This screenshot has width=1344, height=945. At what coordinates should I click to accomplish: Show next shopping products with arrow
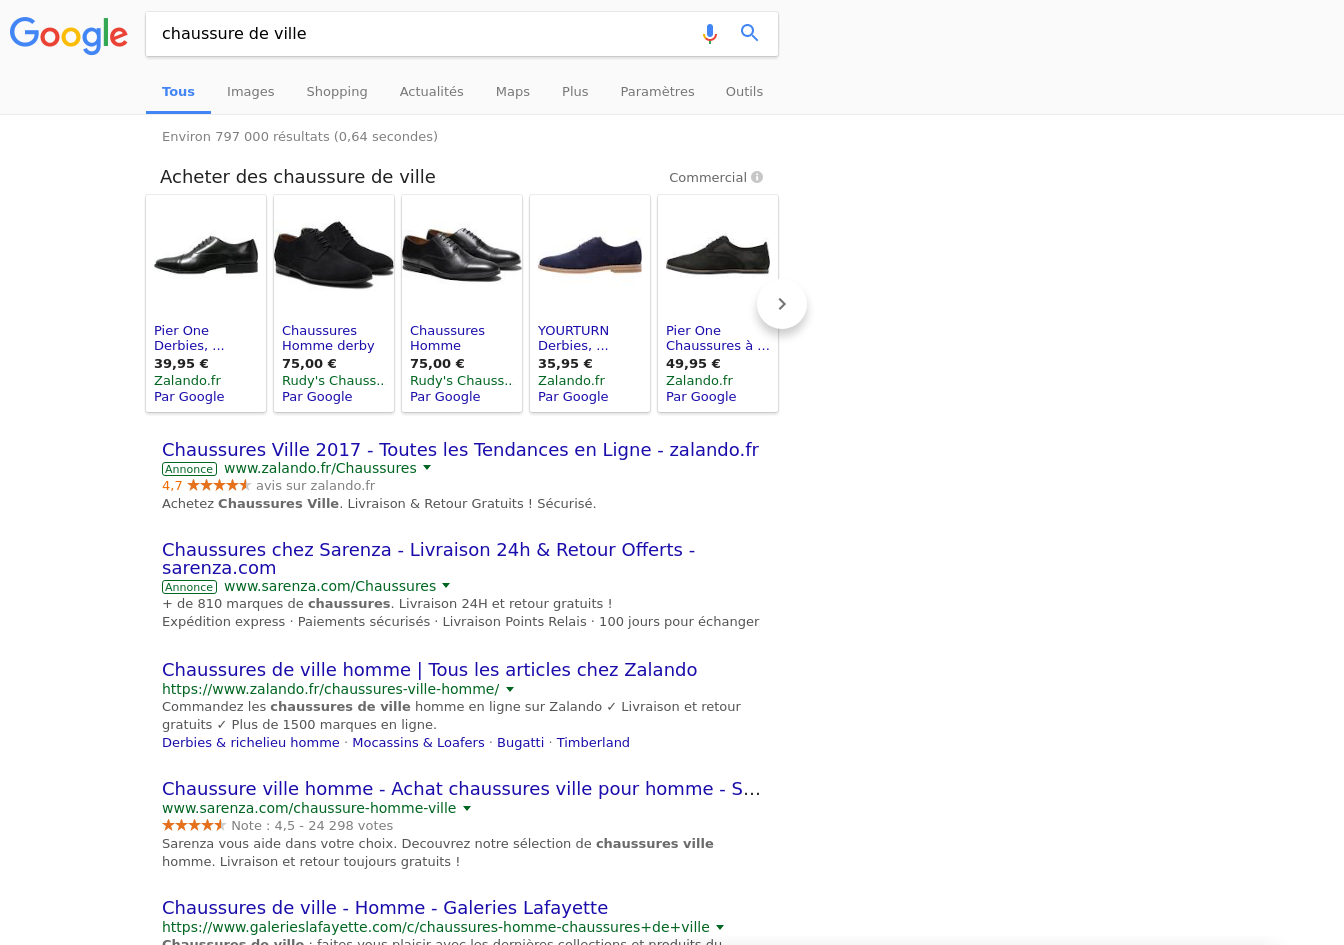(782, 304)
